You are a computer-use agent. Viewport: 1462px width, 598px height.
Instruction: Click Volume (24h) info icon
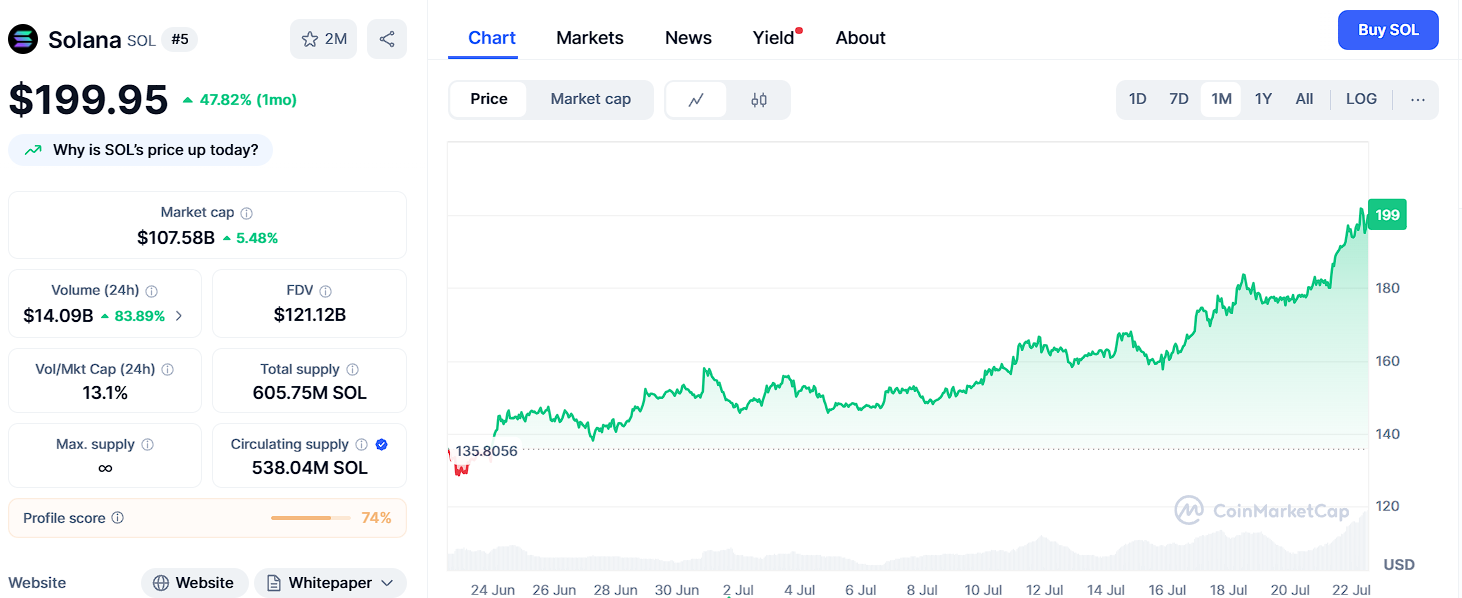pos(152,291)
